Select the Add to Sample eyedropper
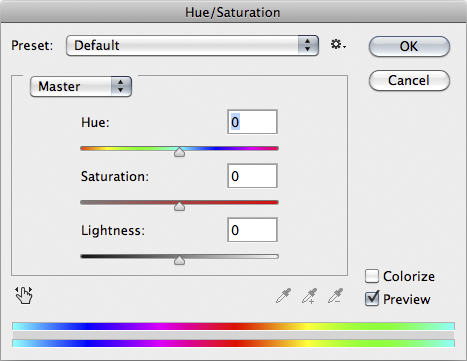Image resolution: width=467 pixels, height=361 pixels. (309, 296)
